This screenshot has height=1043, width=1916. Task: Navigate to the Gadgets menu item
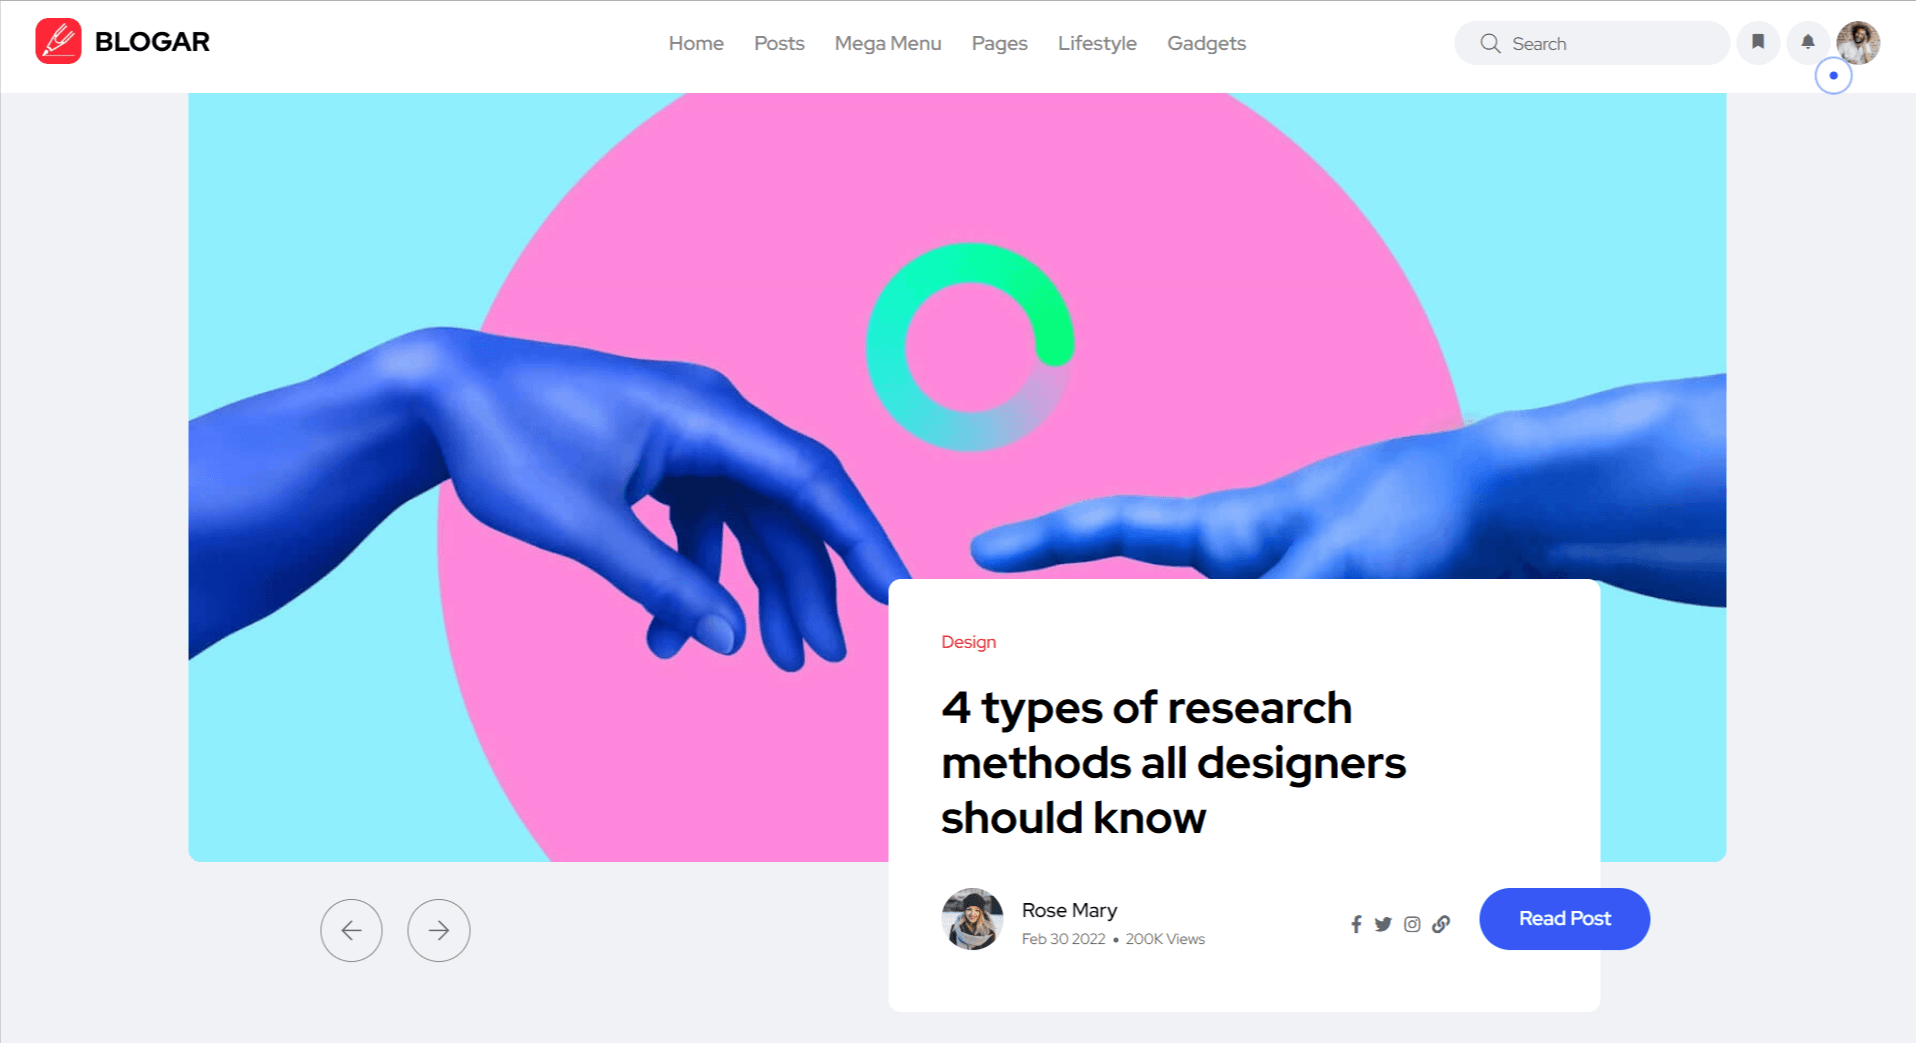[1206, 43]
